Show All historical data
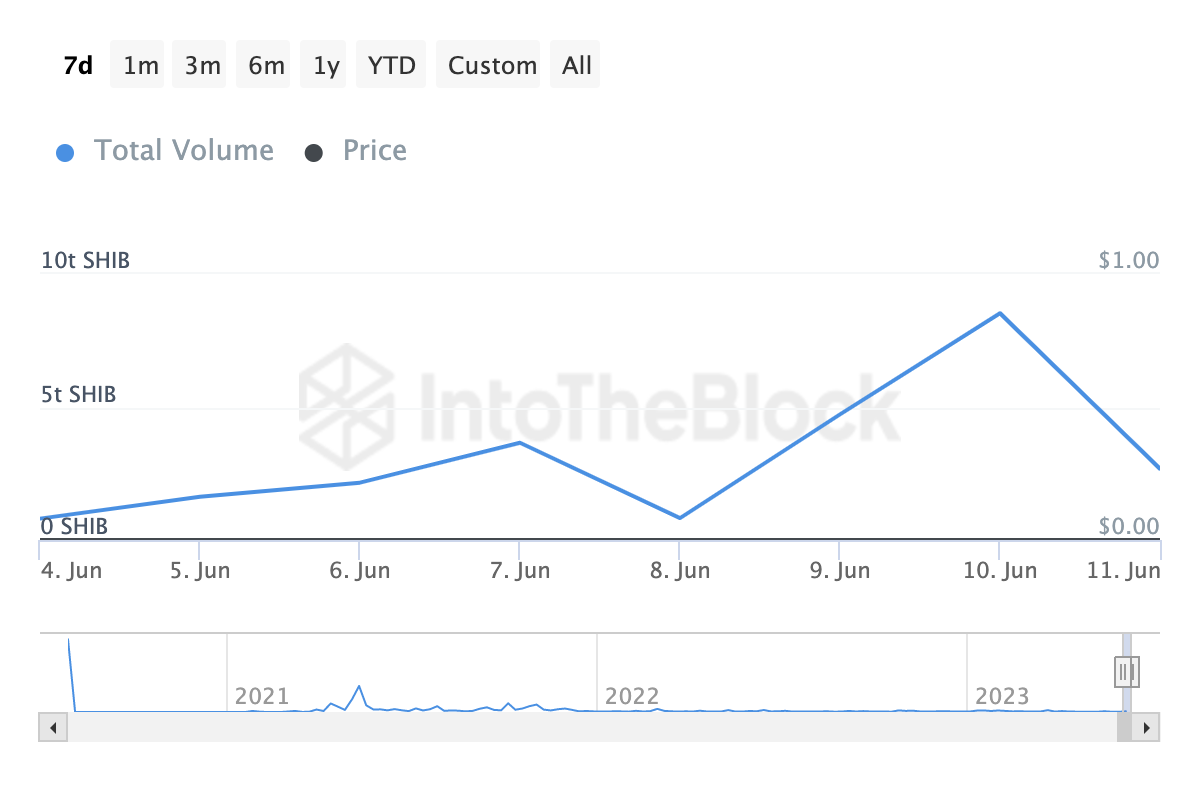This screenshot has height=800, width=1200. 577,66
